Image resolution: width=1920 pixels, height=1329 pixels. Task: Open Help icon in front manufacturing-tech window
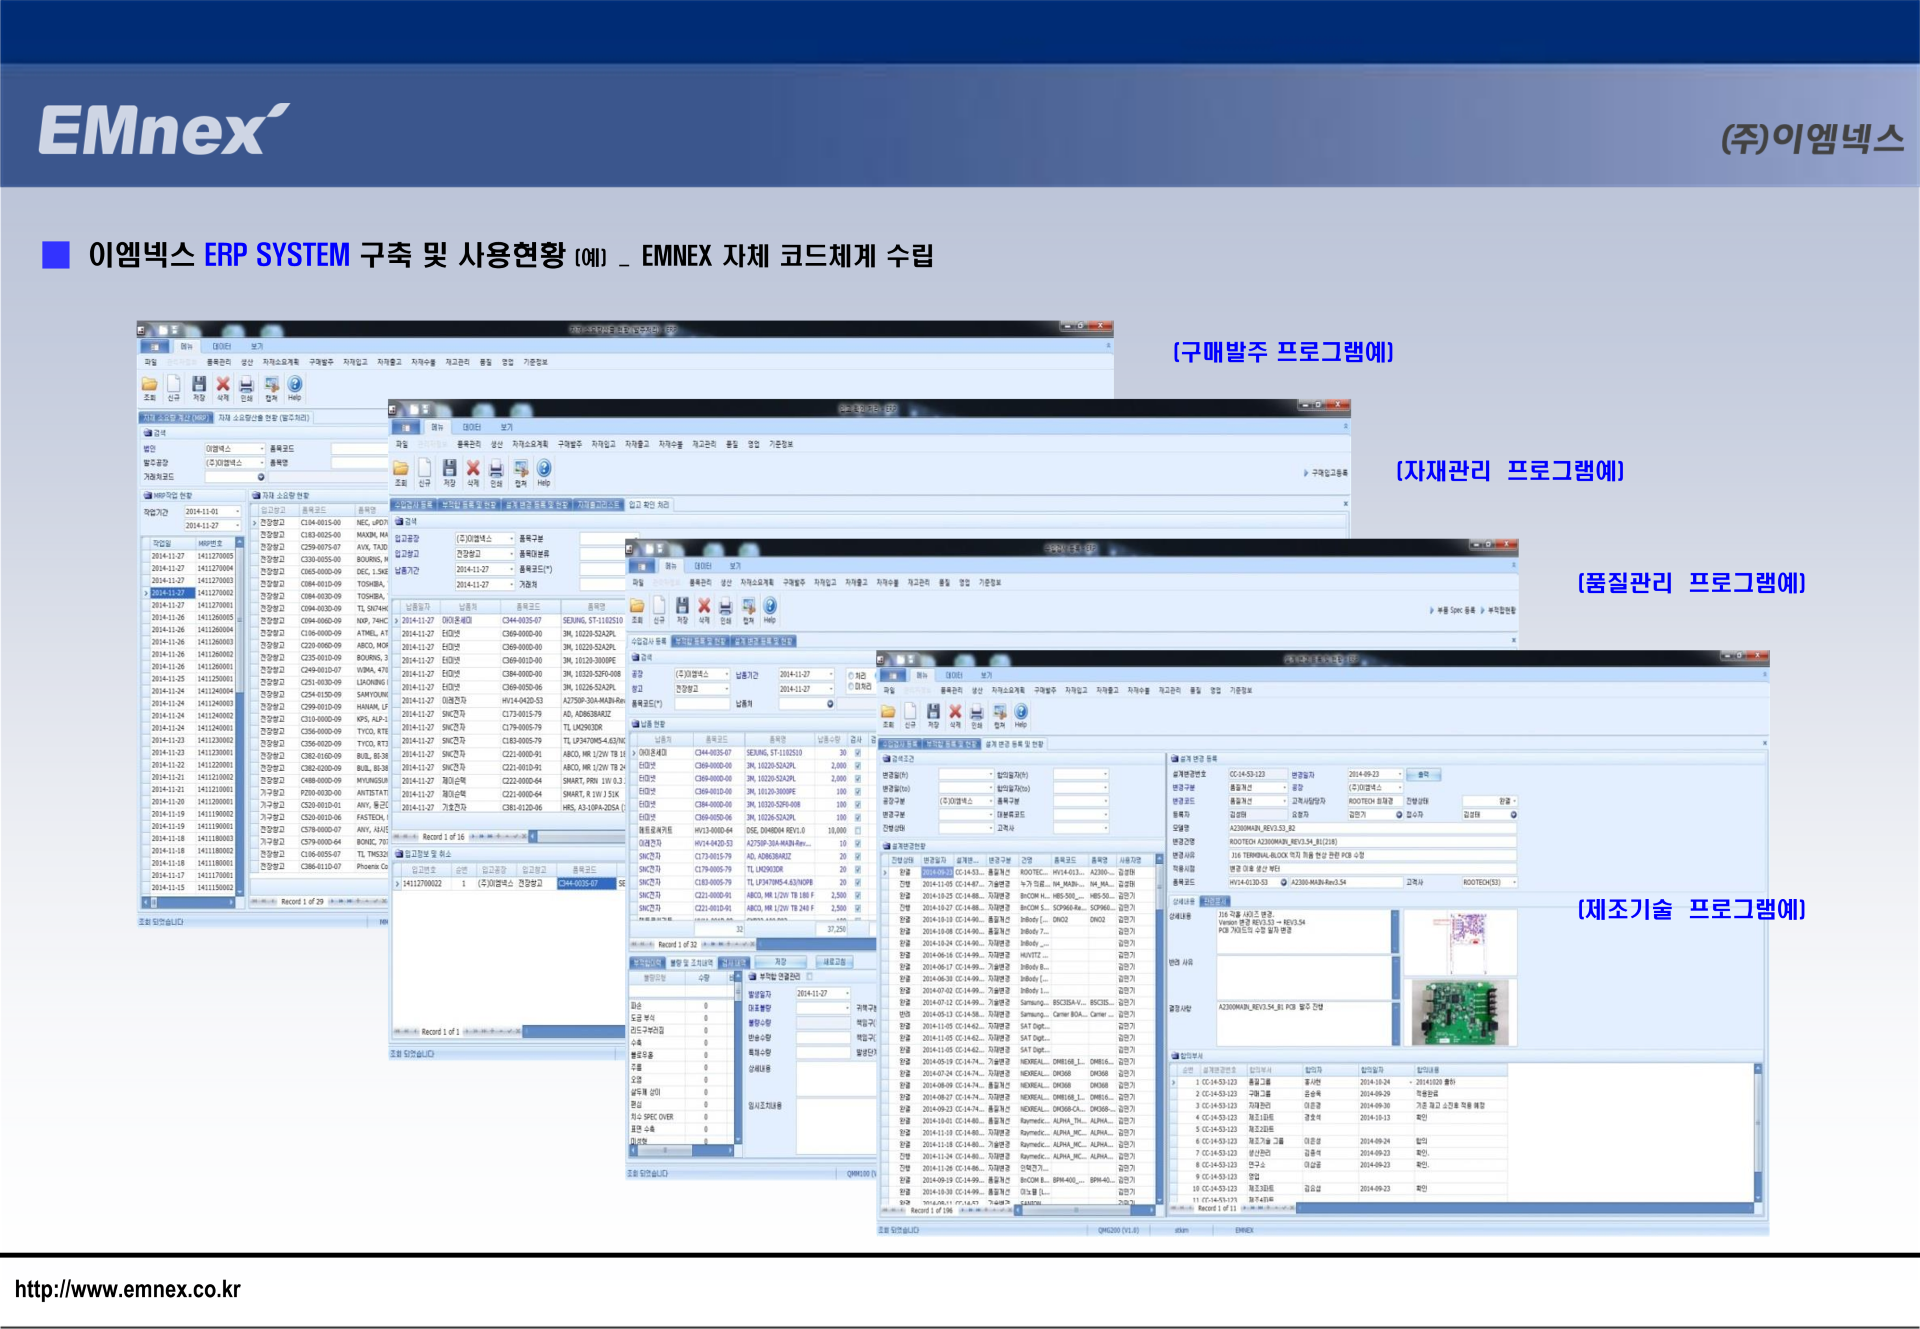coord(1021,711)
